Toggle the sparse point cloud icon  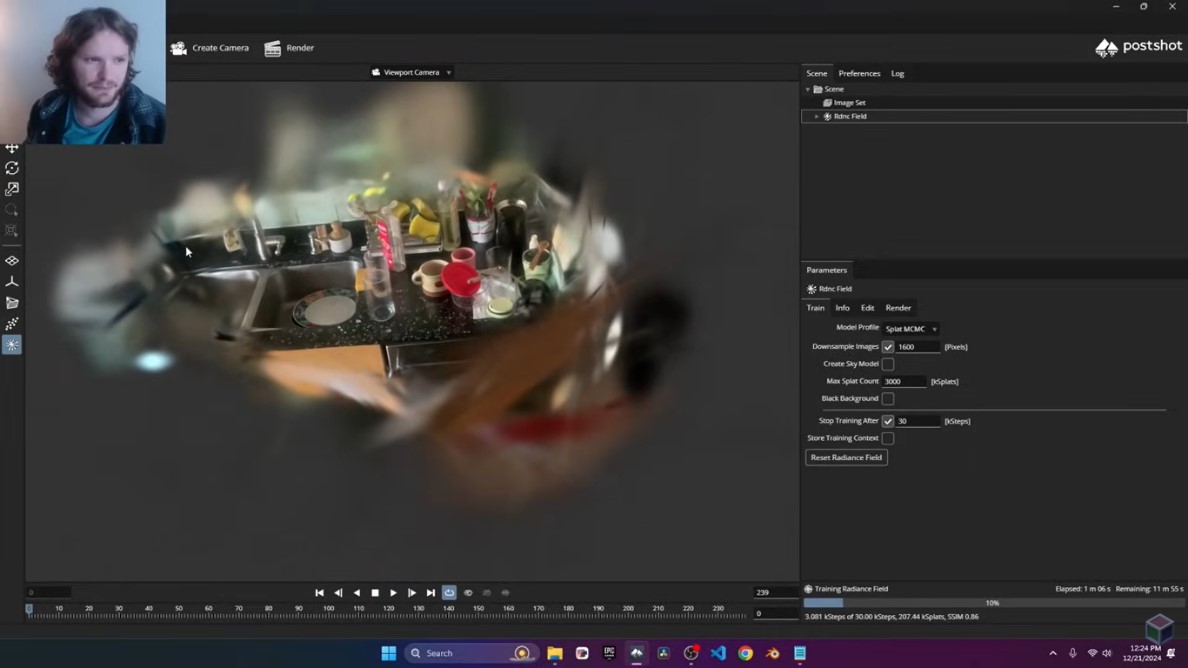12,324
